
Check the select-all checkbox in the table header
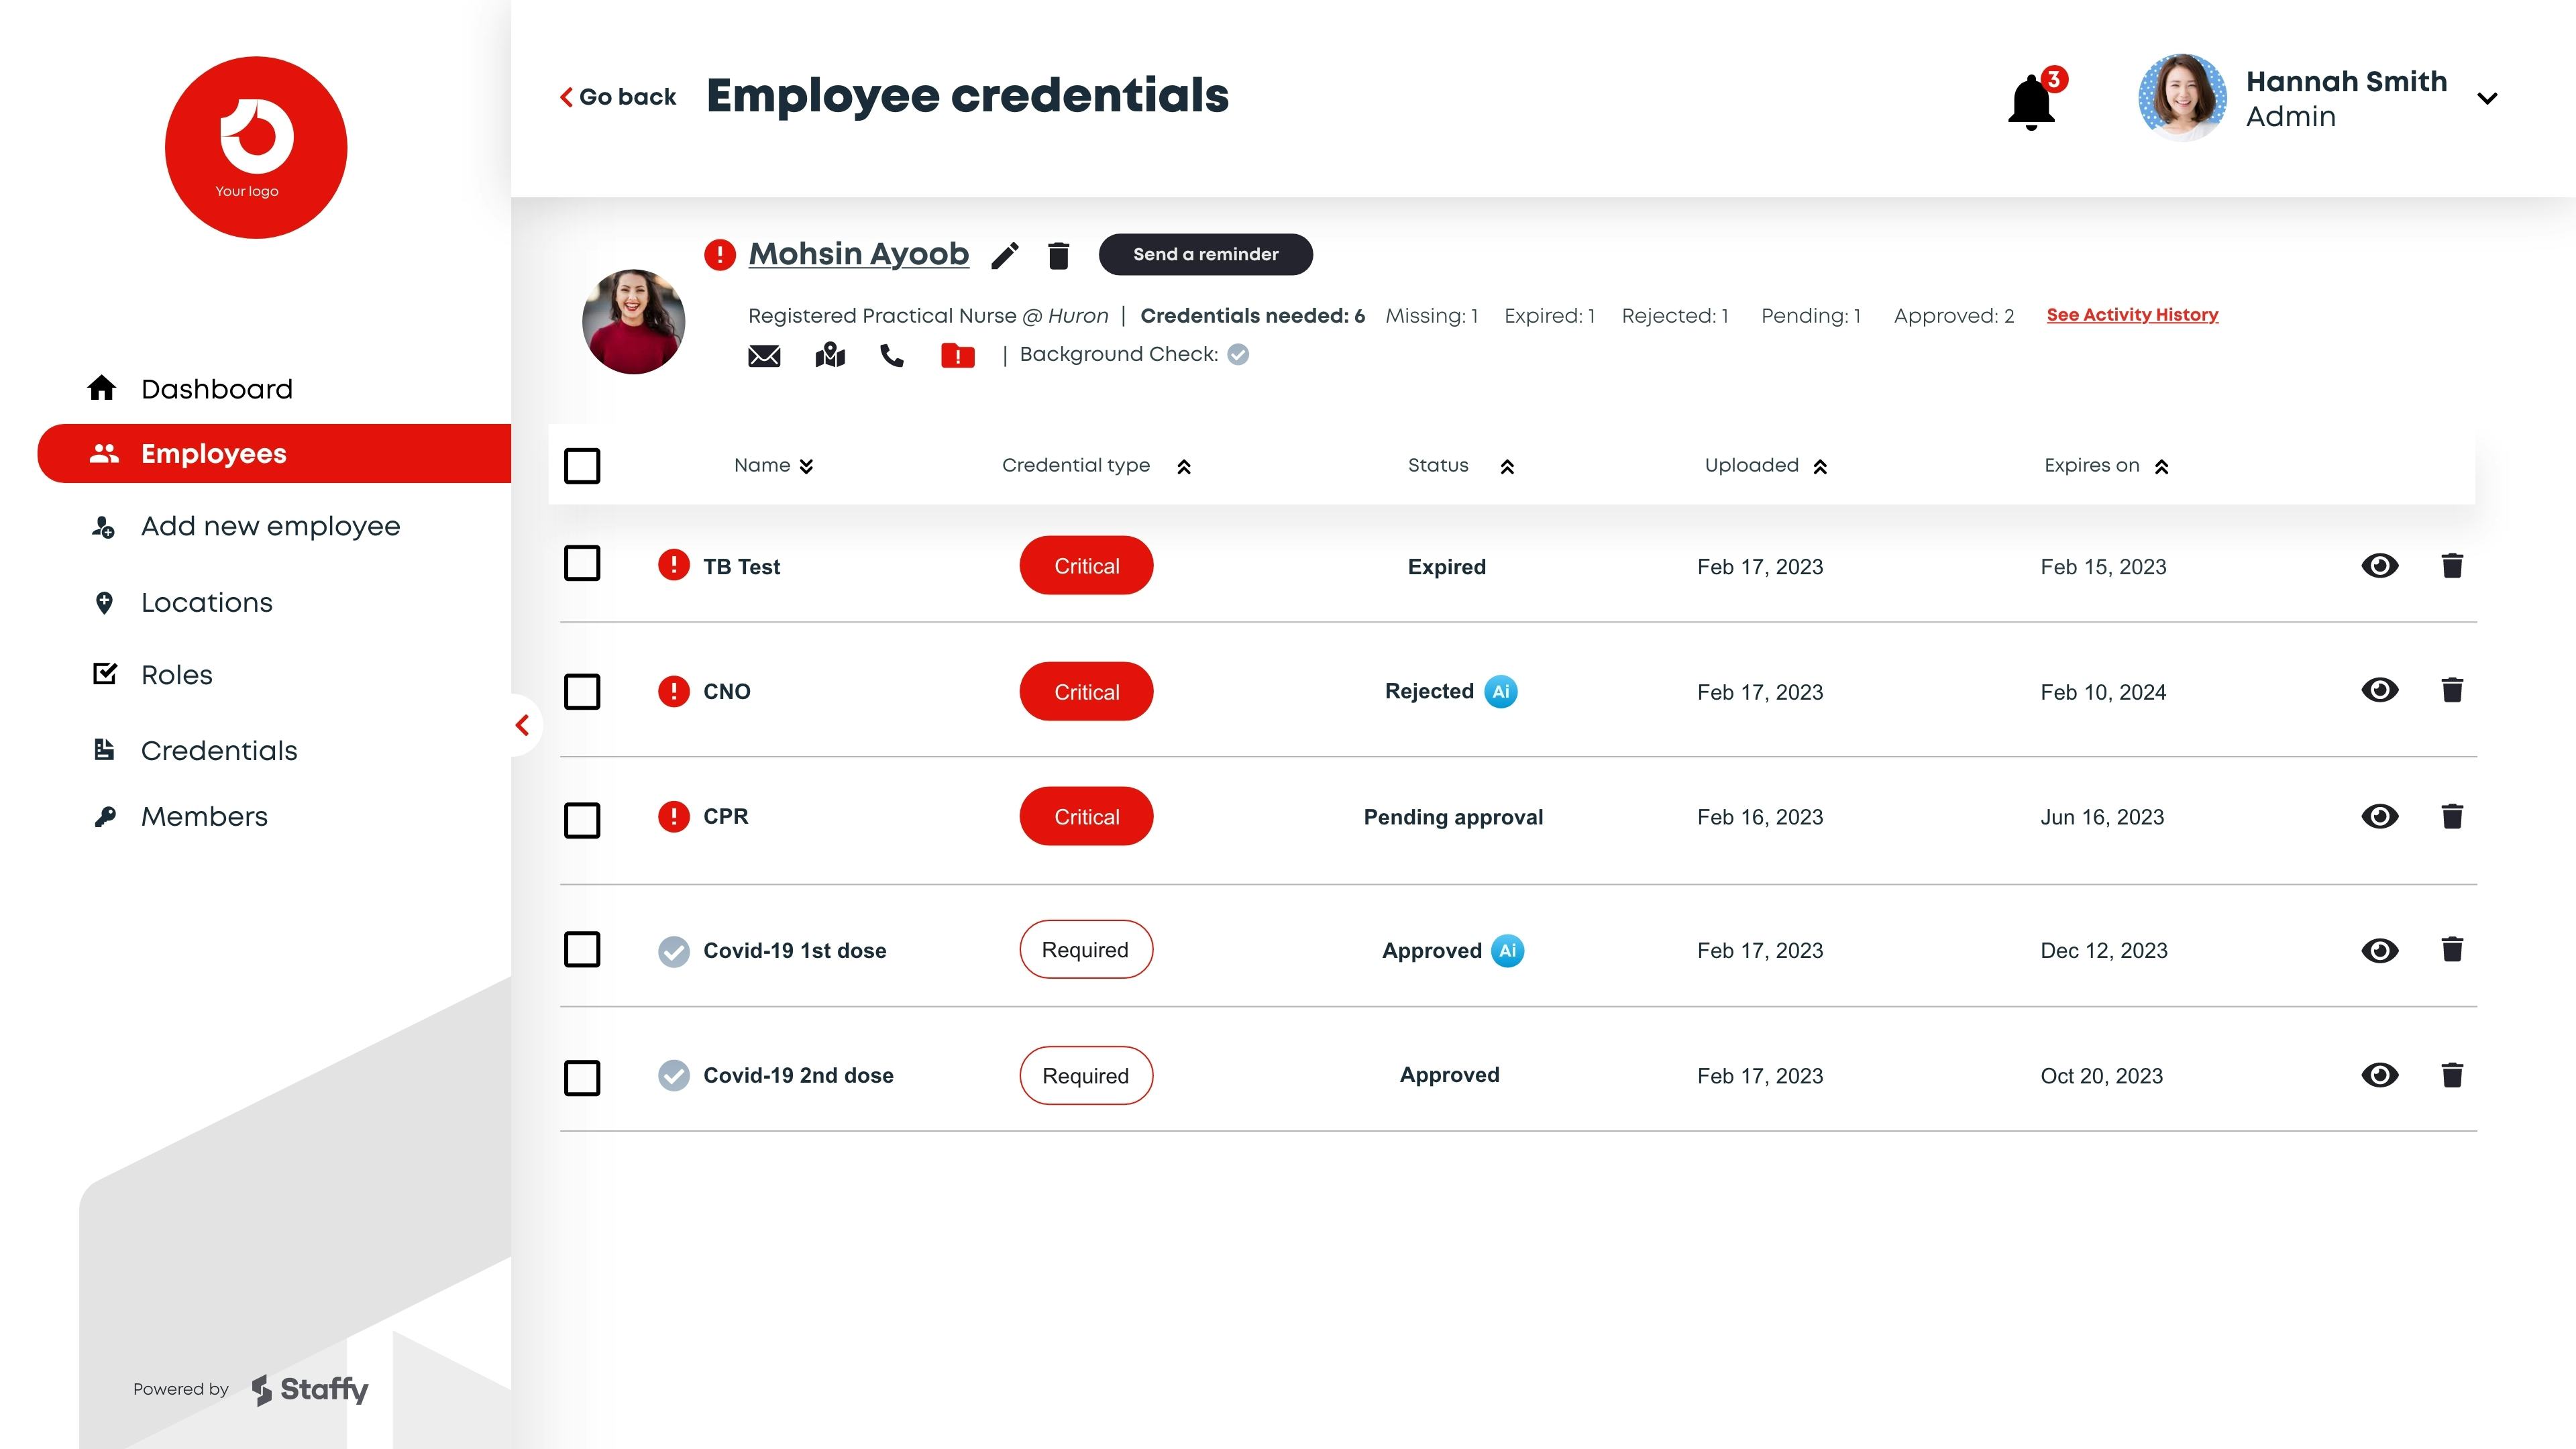pyautogui.click(x=582, y=465)
